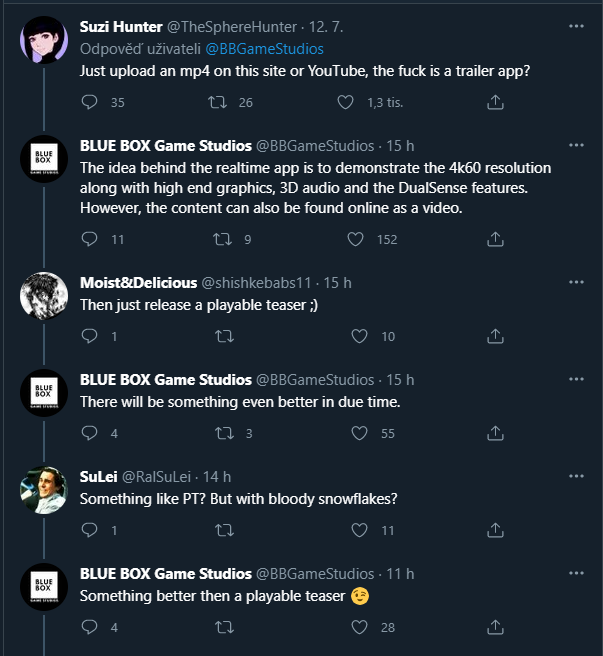Share SuLei's tweet
The image size is (603, 656).
tap(495, 530)
